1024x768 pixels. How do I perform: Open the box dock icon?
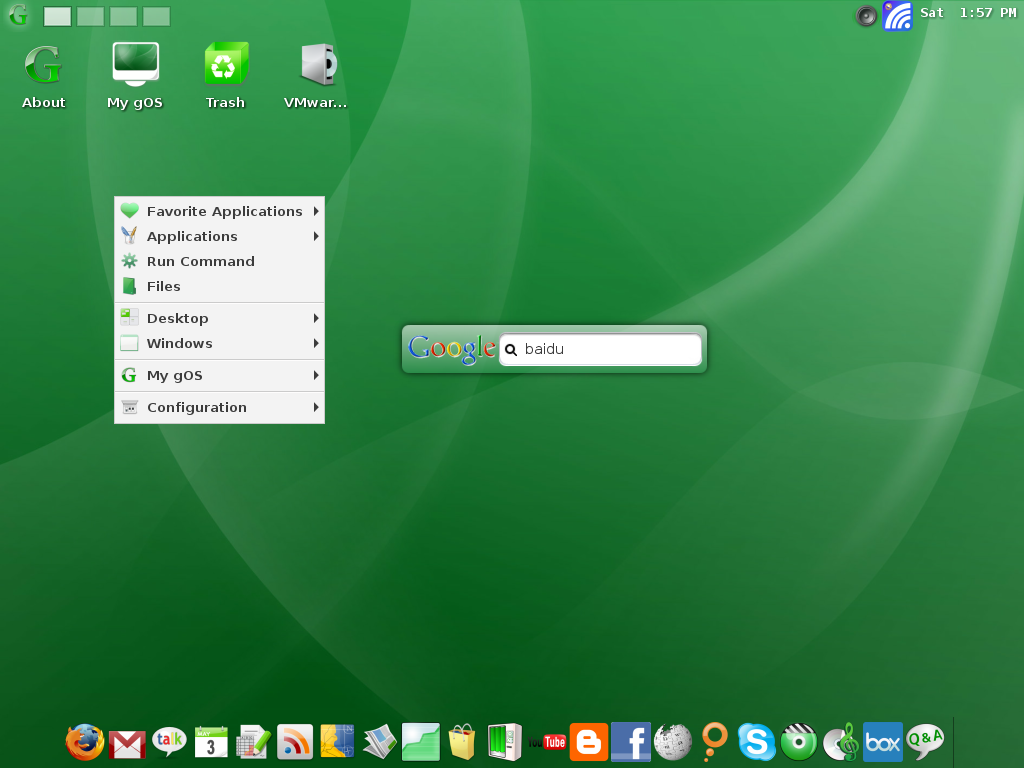coord(882,742)
